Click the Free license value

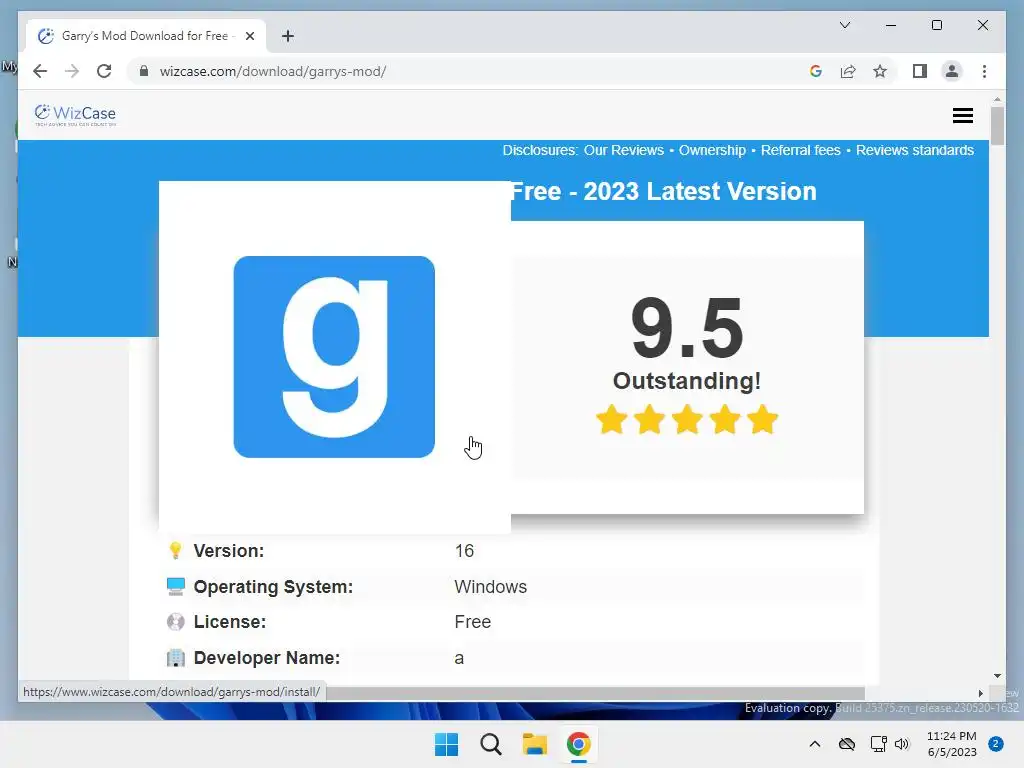point(472,622)
